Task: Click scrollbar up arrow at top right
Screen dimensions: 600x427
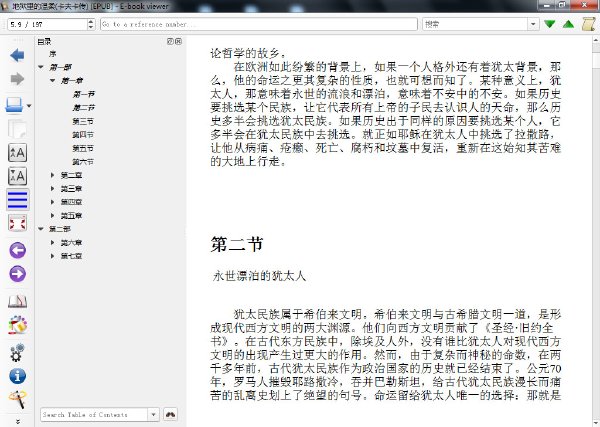Action: [x=596, y=40]
